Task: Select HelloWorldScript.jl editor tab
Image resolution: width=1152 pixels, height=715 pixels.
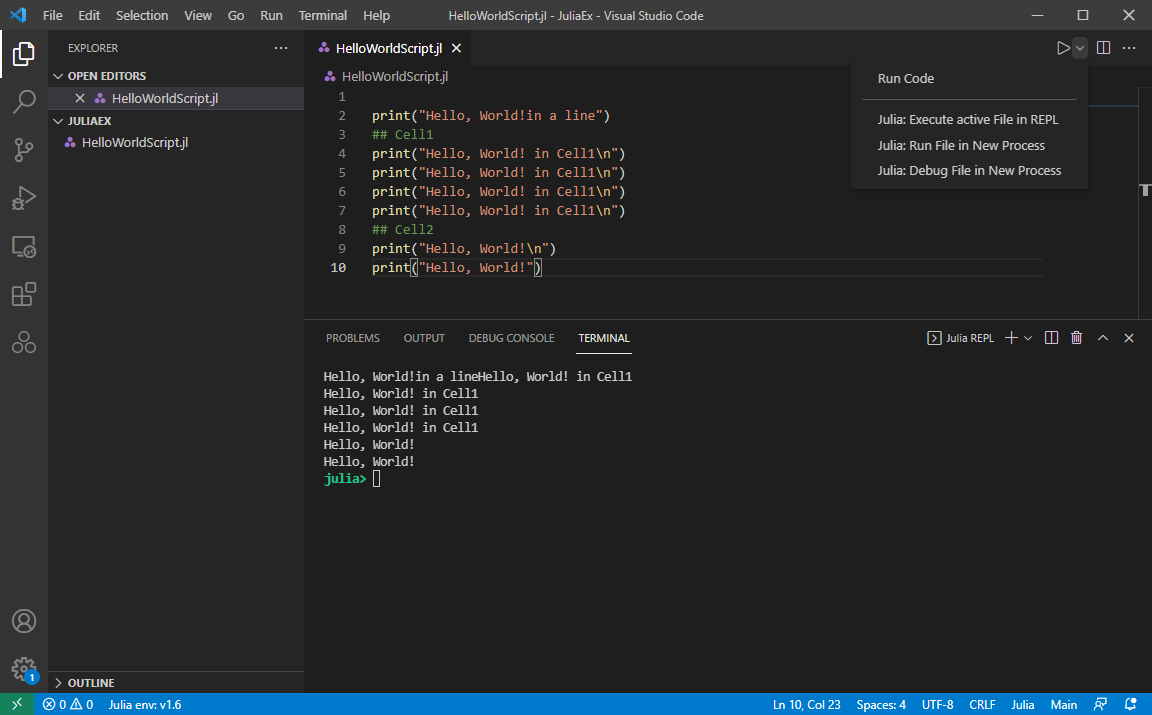Action: [x=389, y=48]
